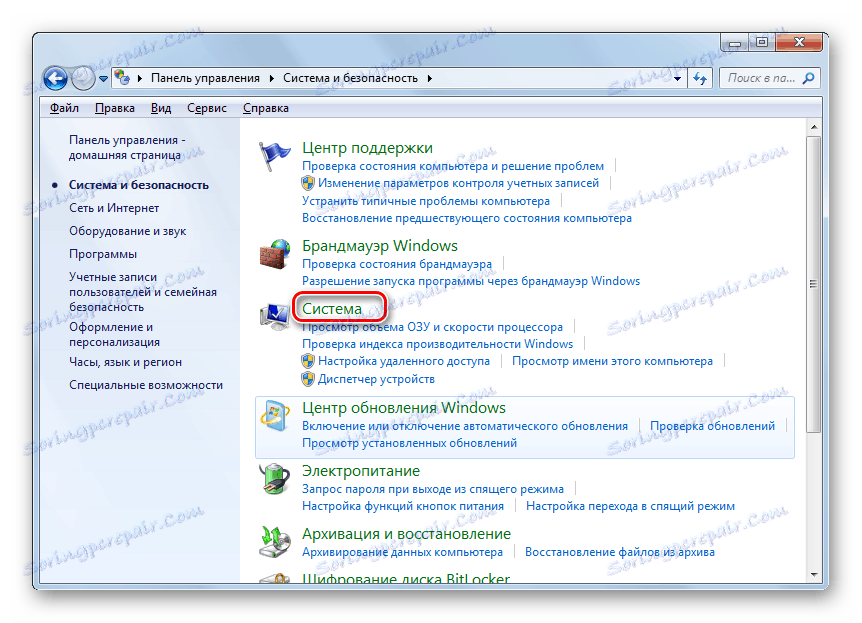Click the search magnifier icon
Screen dimensions: 862x623
click(x=808, y=78)
